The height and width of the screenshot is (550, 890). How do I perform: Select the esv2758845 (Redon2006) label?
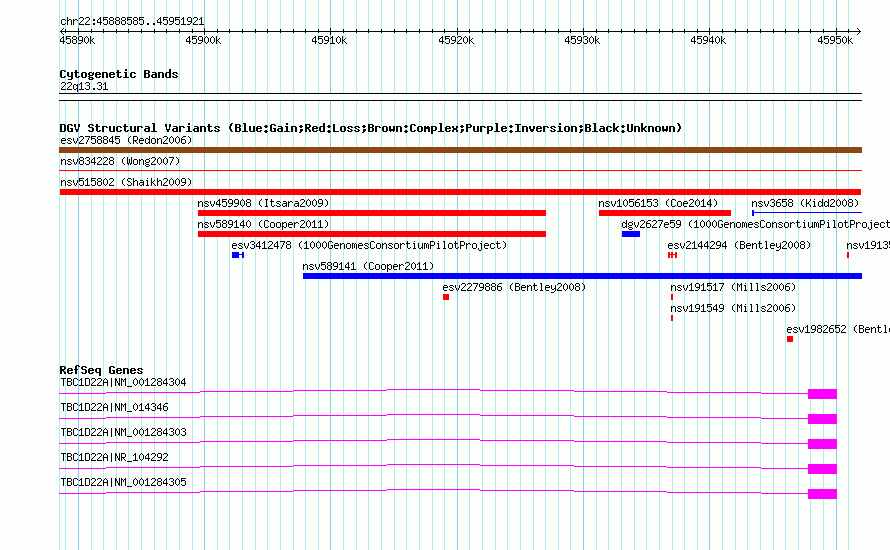click(126, 140)
